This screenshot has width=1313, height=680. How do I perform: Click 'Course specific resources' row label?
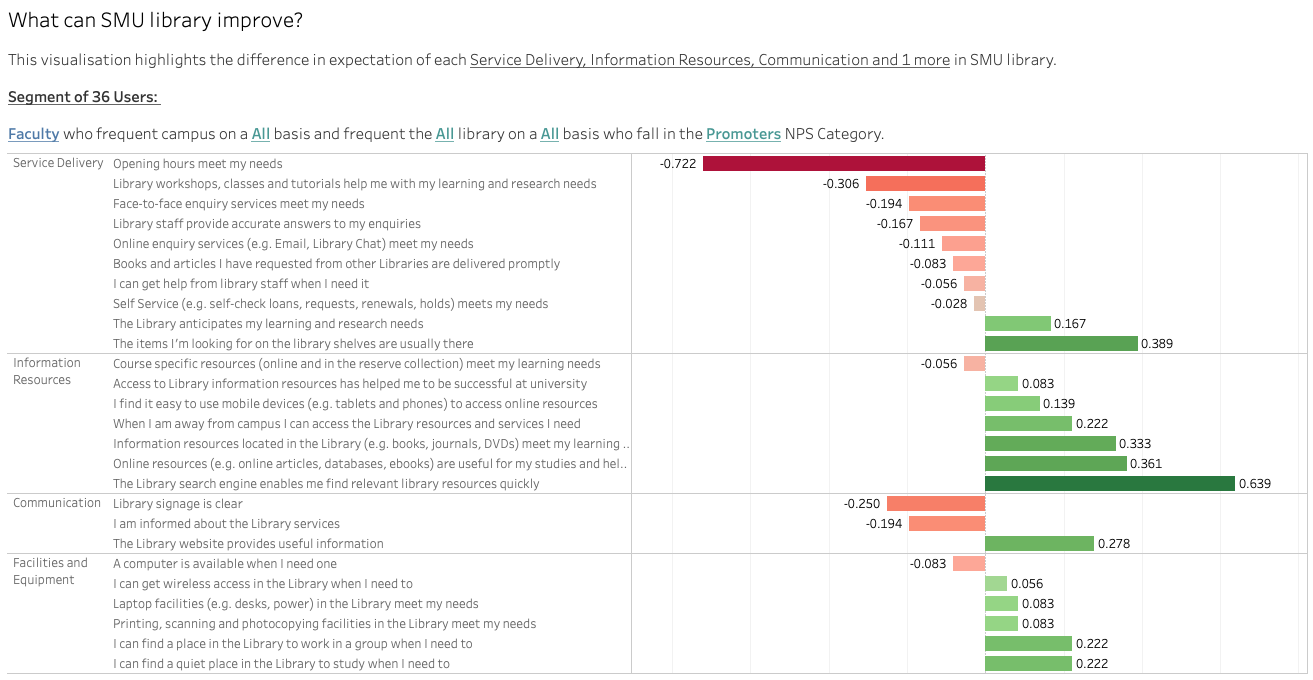357,363
